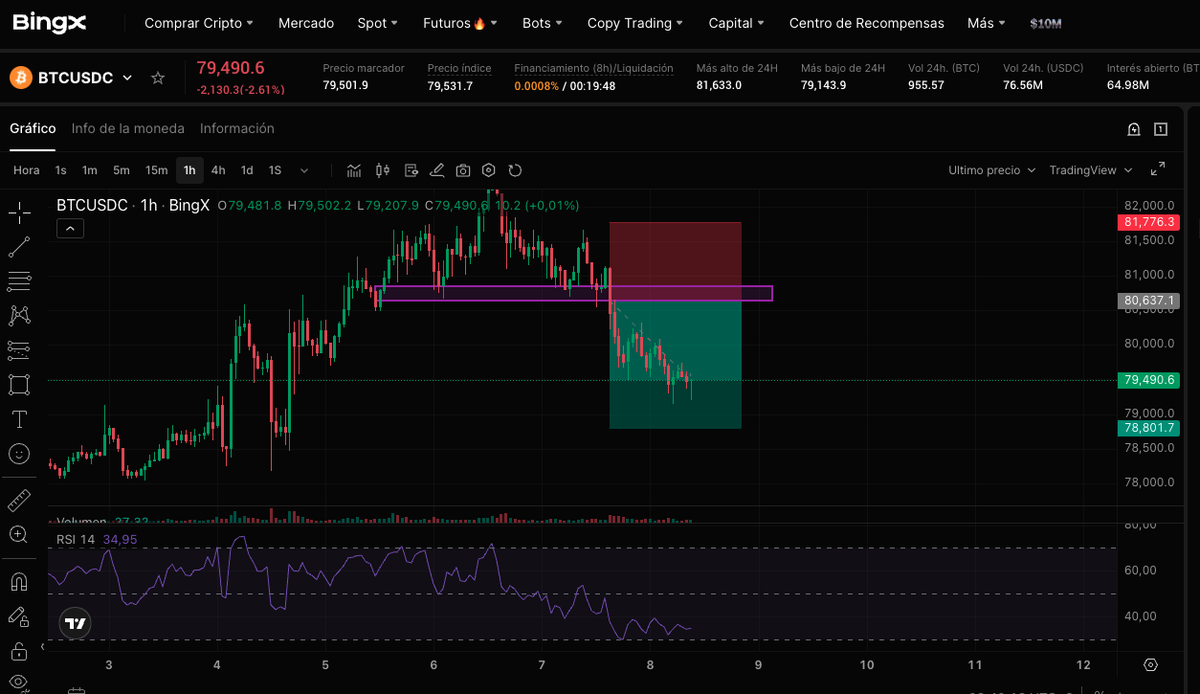Switch to Info de la moneda tab
The image size is (1200, 694).
128,129
